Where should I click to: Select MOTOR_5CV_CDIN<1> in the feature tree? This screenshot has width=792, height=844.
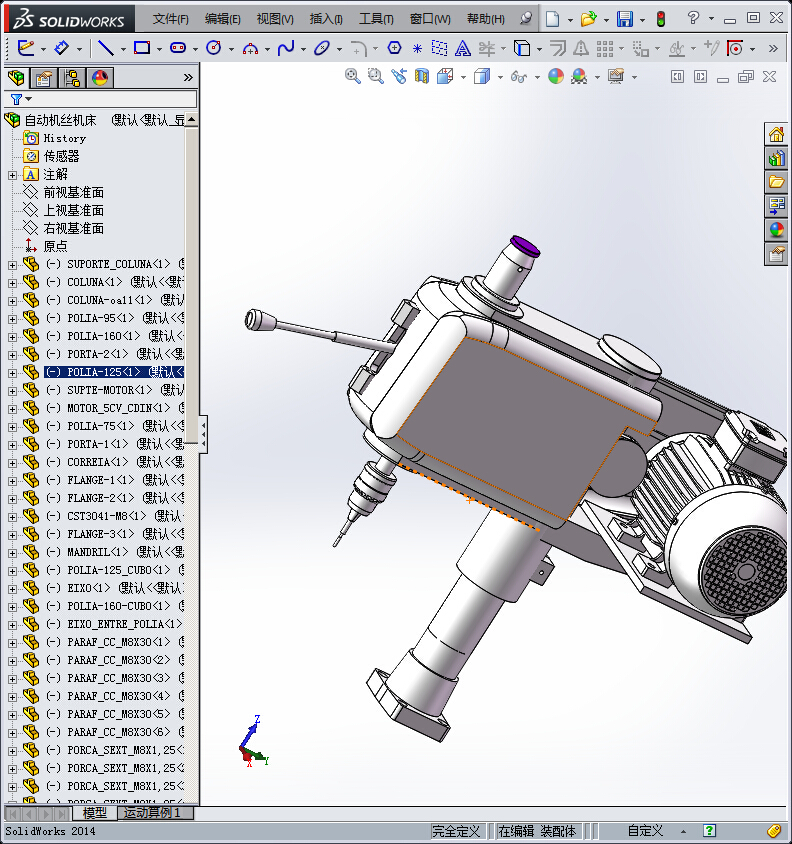click(x=111, y=408)
